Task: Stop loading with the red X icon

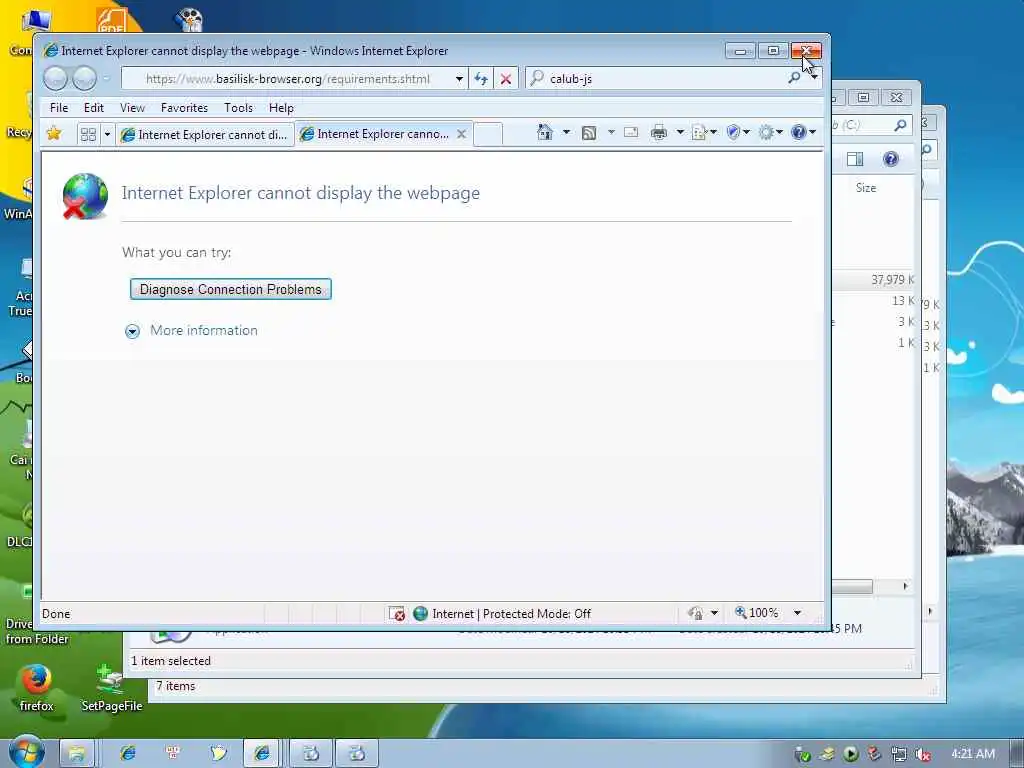Action: tap(505, 79)
